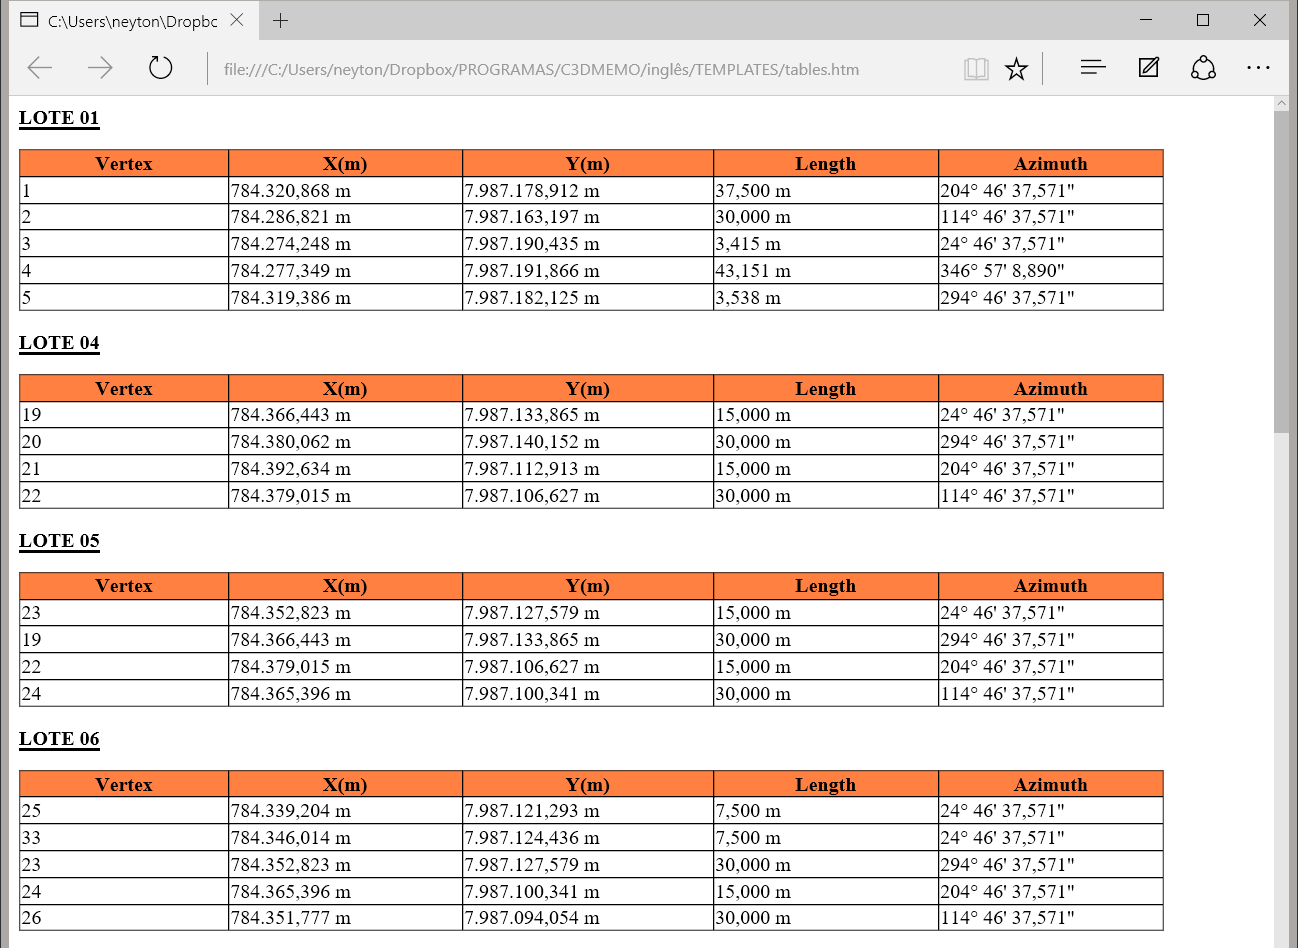Click the cell "784.286,821 m"
Screen dimensions: 1298x948
tap(345, 217)
